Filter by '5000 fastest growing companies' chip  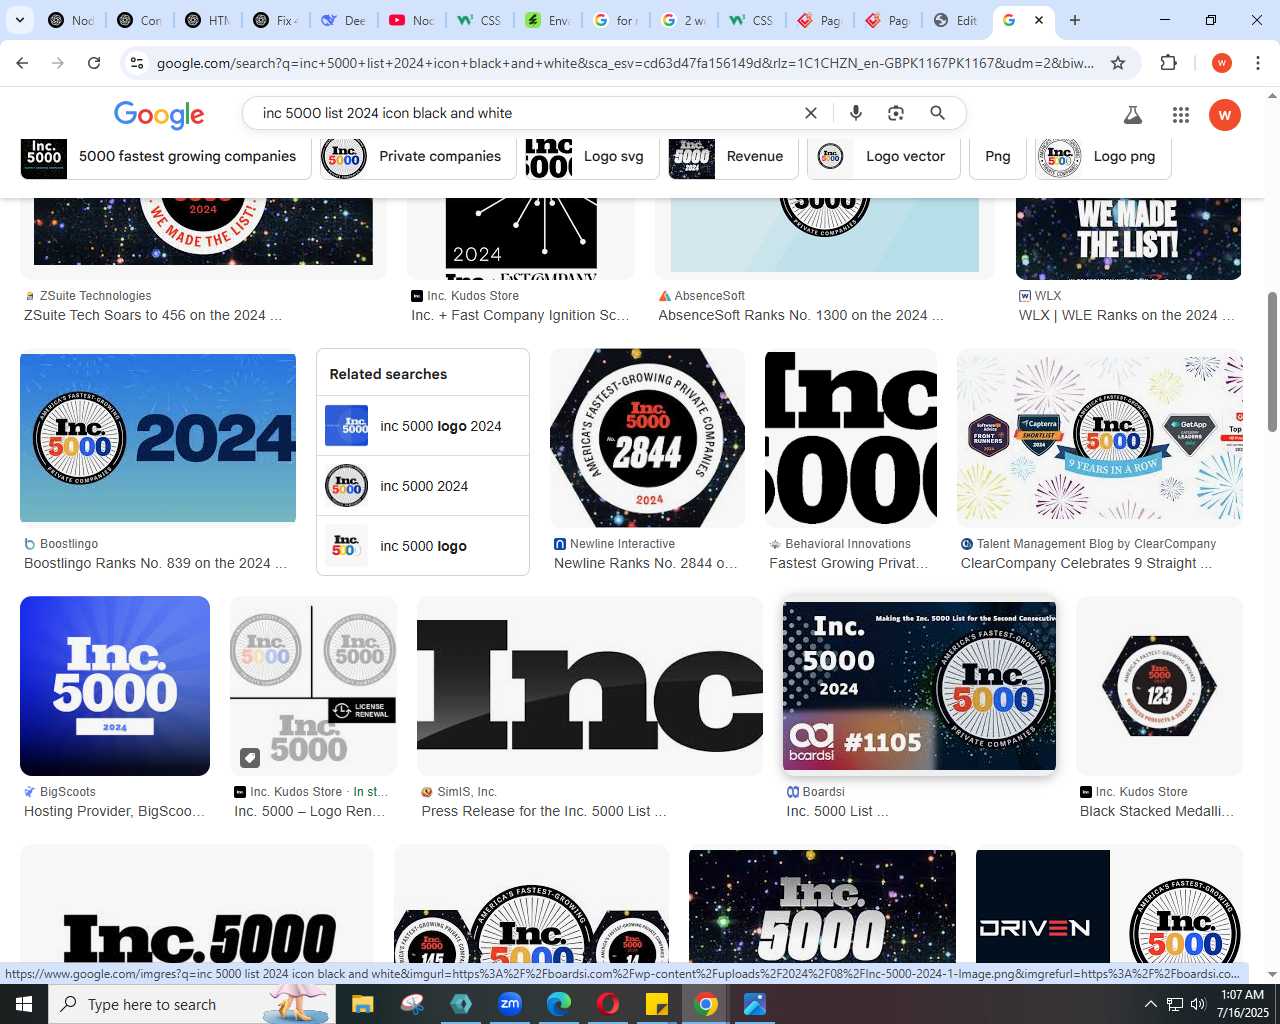coord(166,157)
